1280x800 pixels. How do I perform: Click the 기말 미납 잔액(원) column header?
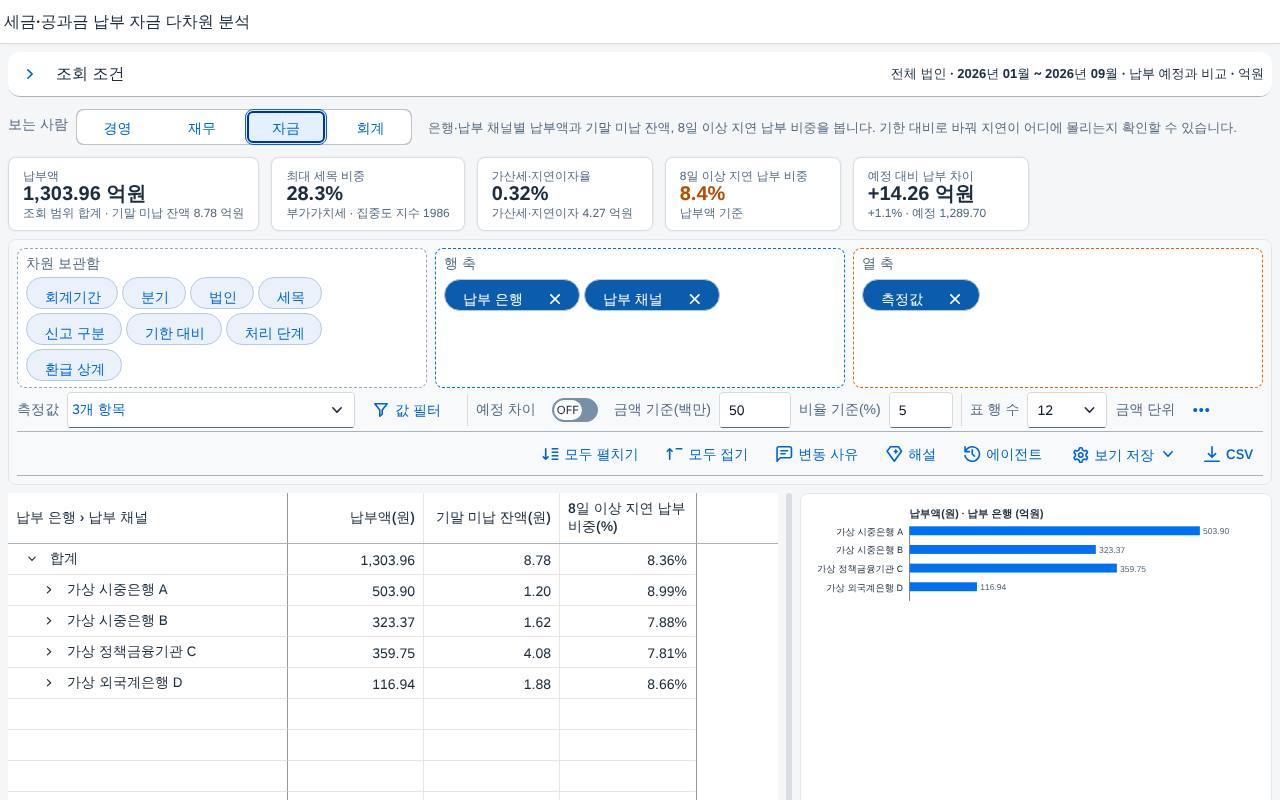tap(492, 518)
